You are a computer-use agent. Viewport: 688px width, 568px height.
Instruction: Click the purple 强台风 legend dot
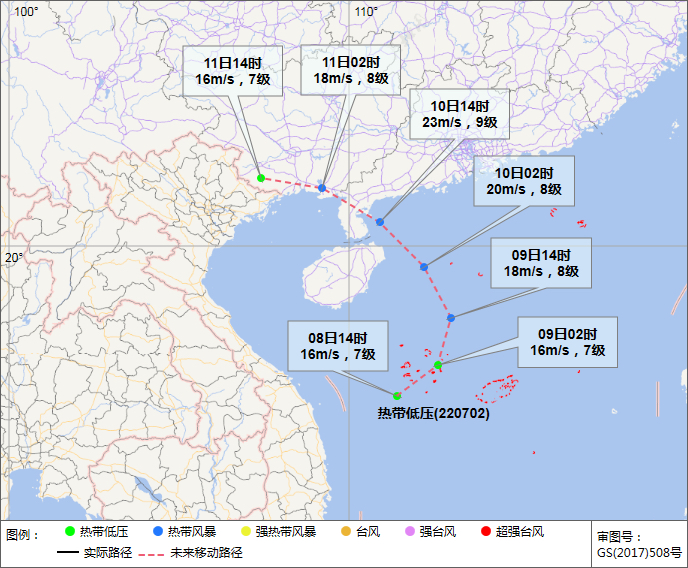[409, 531]
